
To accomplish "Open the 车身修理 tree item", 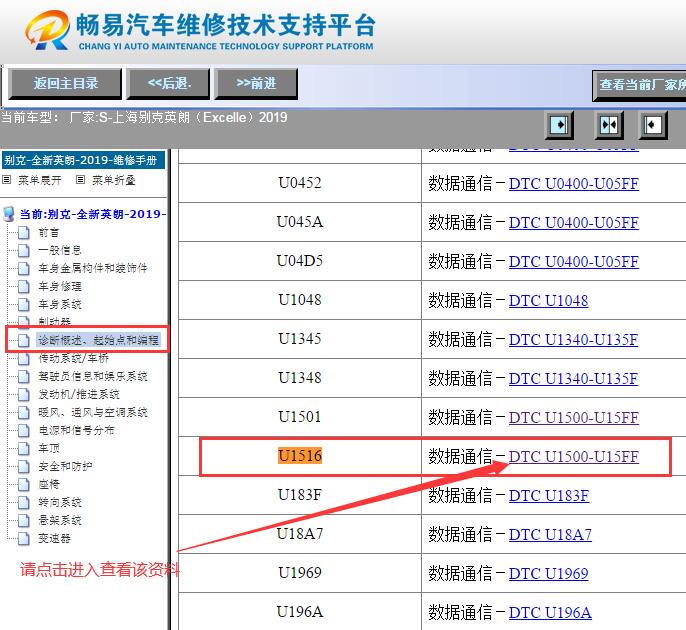I will [60, 287].
